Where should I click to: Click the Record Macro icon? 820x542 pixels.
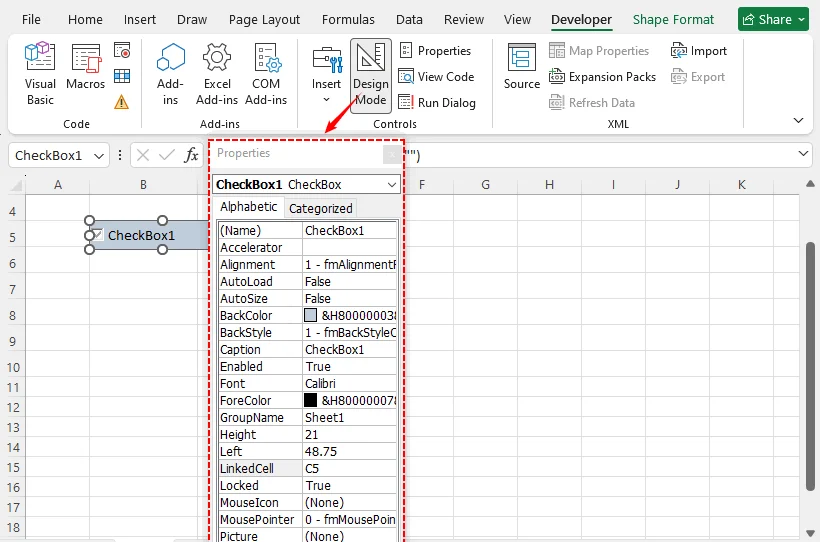(x=122, y=51)
